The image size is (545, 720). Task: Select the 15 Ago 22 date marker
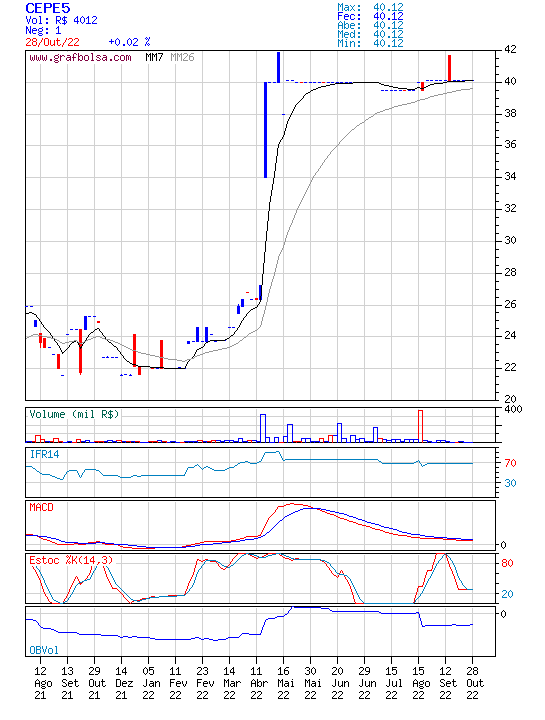[x=418, y=683]
